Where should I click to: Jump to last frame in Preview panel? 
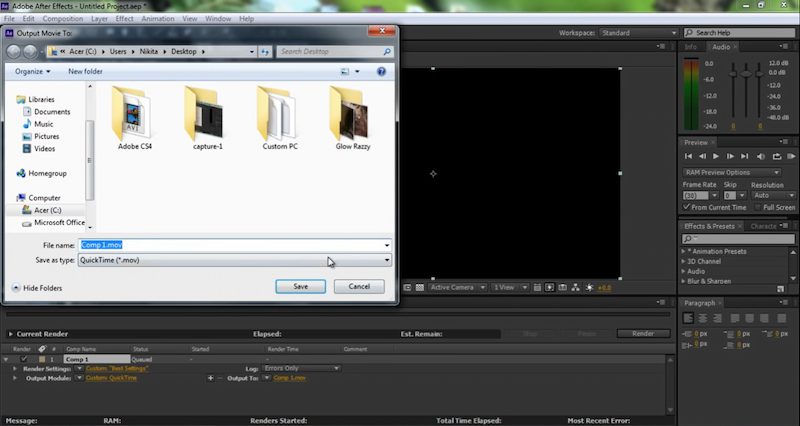pyautogui.click(x=744, y=157)
